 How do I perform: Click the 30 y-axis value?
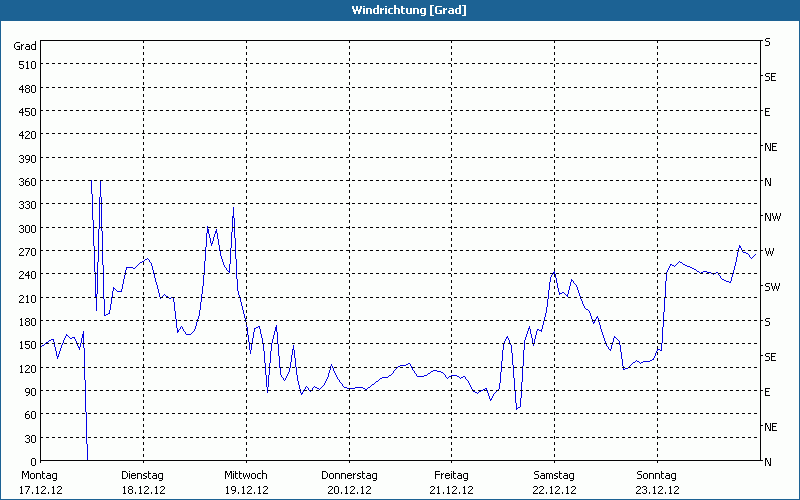pos(31,439)
